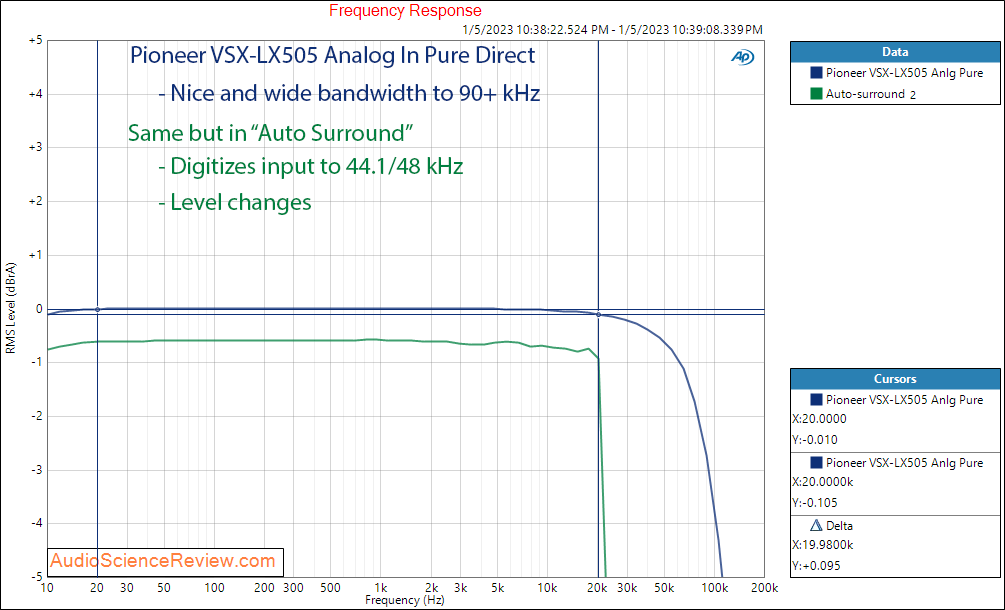
Task: Click the blue swatch above X:20.0000k
Action: pos(816,462)
